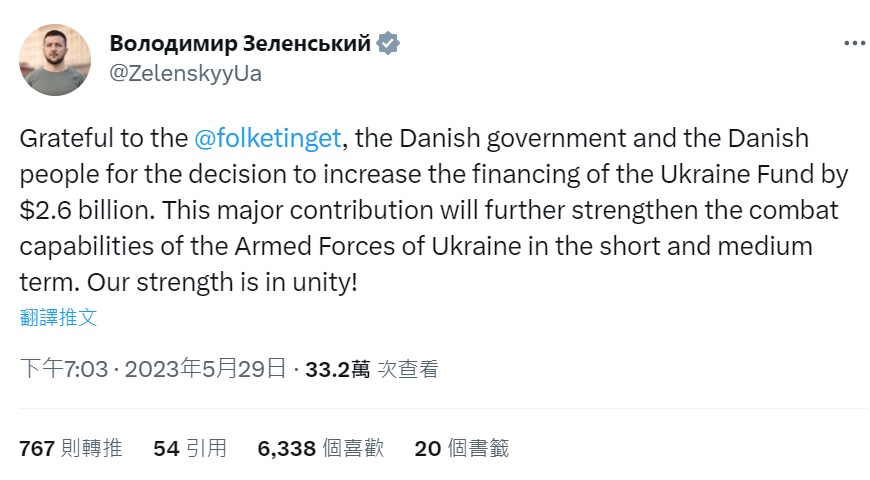
Task: Show the 6,338 個喜歡 likes list
Action: [x=320, y=448]
